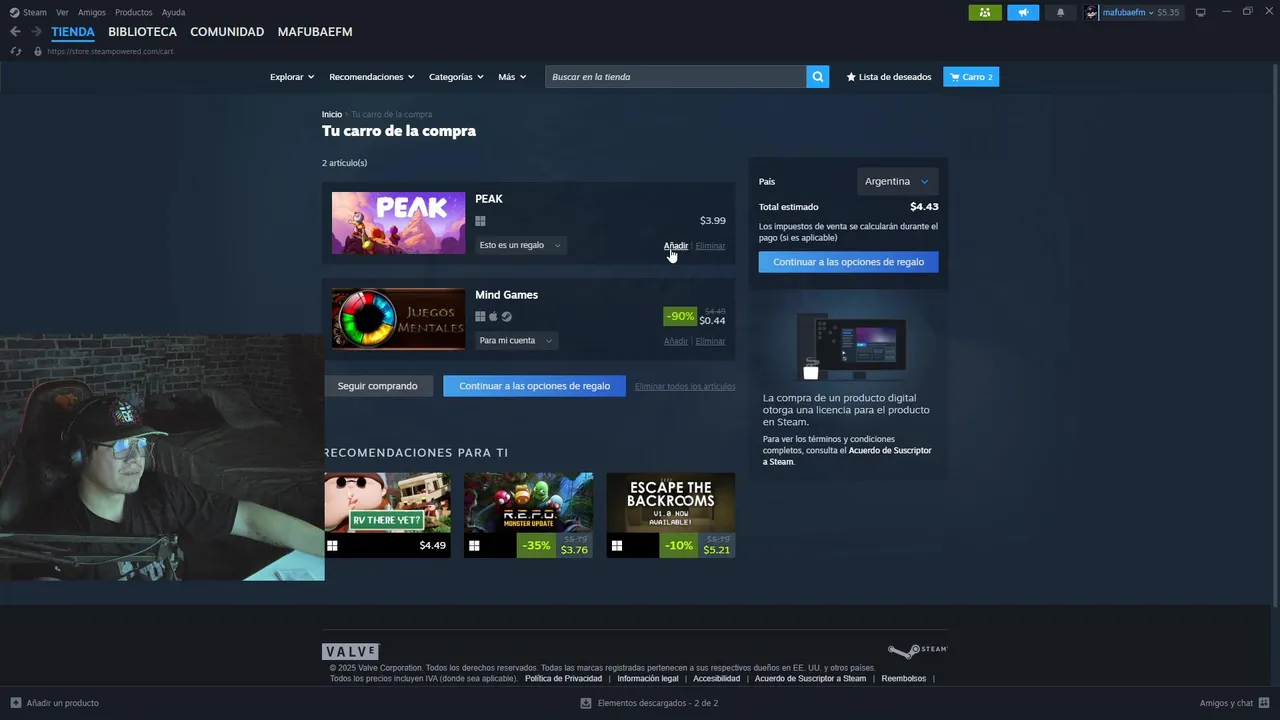Click the Steam logo in the footer

click(917, 651)
